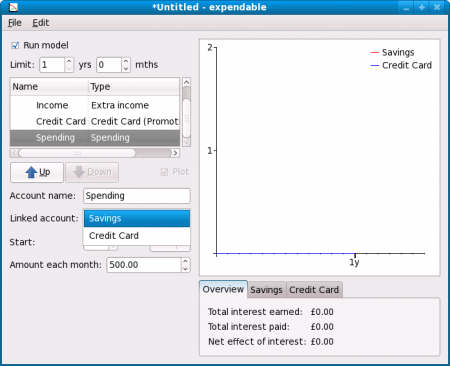Image resolution: width=450 pixels, height=366 pixels.
Task: Choose Credit Card in Linked account dropdown
Action: click(137, 236)
